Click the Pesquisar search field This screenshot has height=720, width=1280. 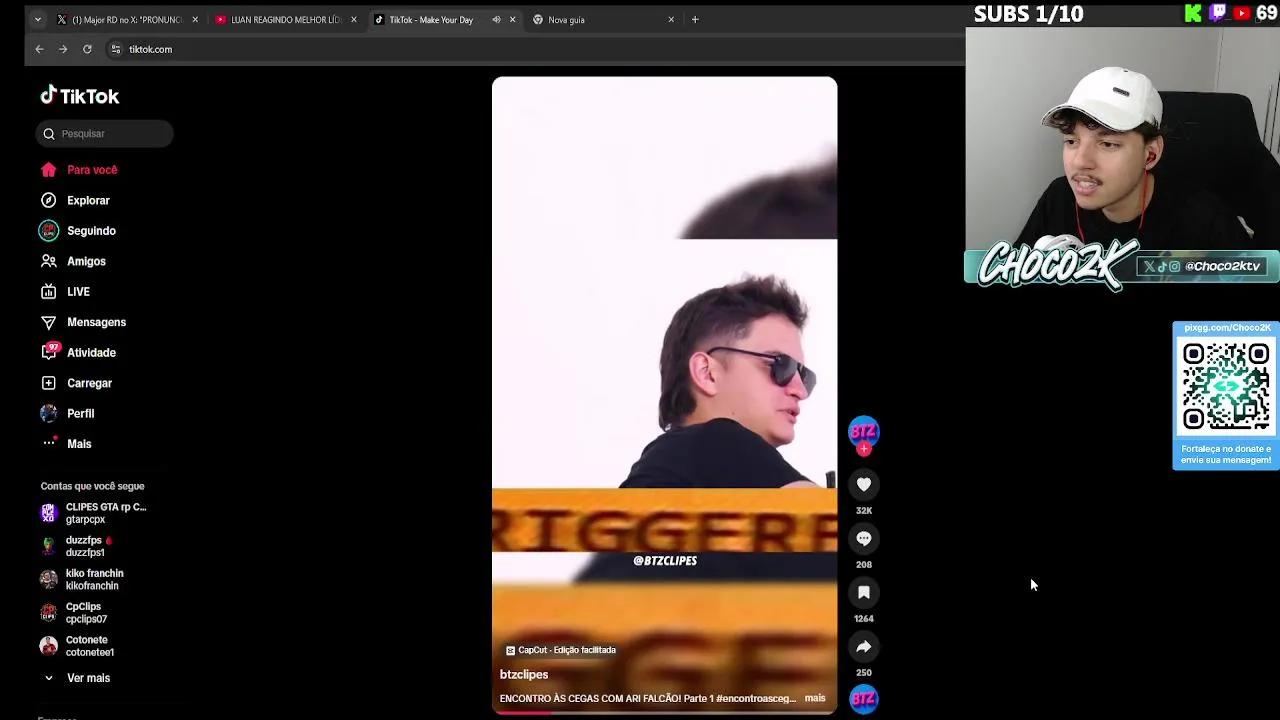click(105, 133)
